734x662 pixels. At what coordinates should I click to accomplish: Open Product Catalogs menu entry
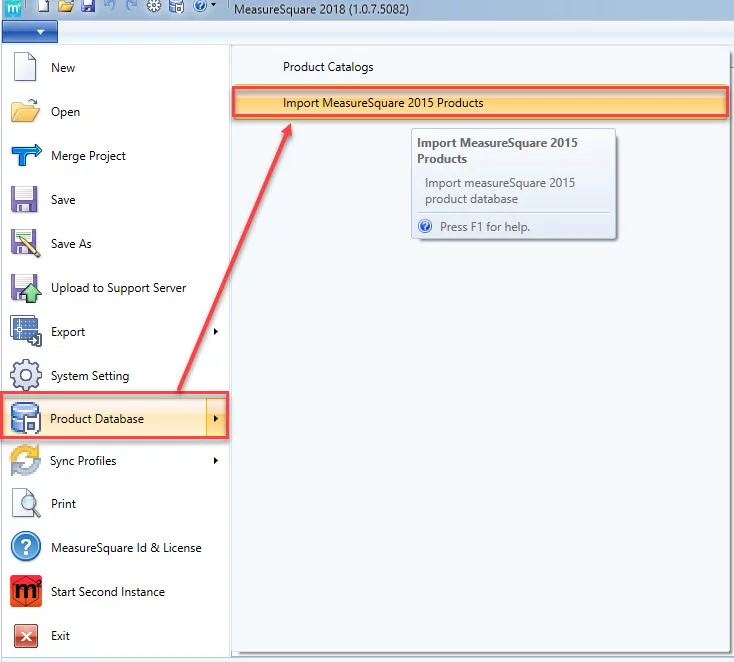(328, 67)
